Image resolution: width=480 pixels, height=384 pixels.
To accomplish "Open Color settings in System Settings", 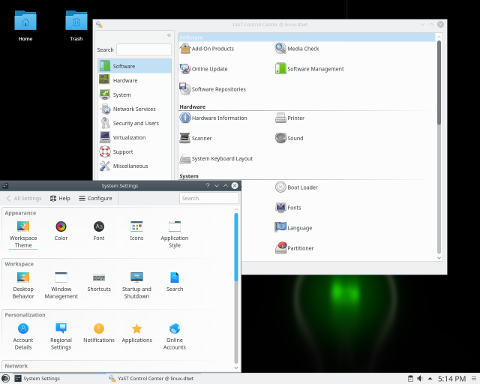I will (x=61, y=231).
